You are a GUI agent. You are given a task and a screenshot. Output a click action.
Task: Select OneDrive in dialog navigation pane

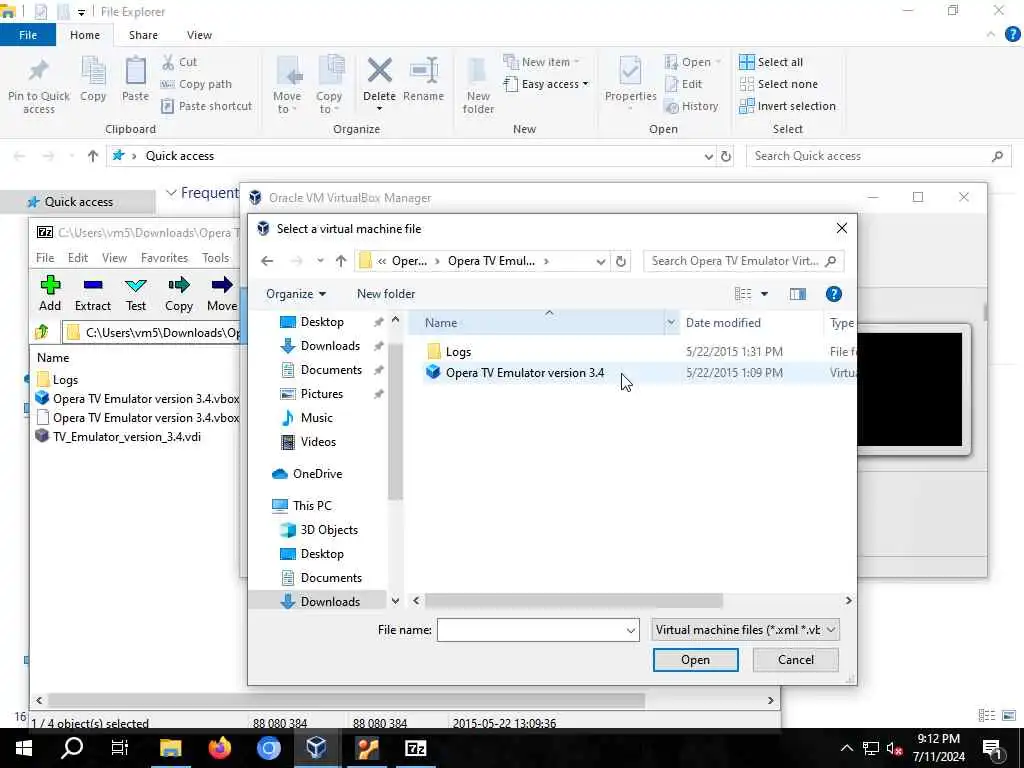coord(307,473)
